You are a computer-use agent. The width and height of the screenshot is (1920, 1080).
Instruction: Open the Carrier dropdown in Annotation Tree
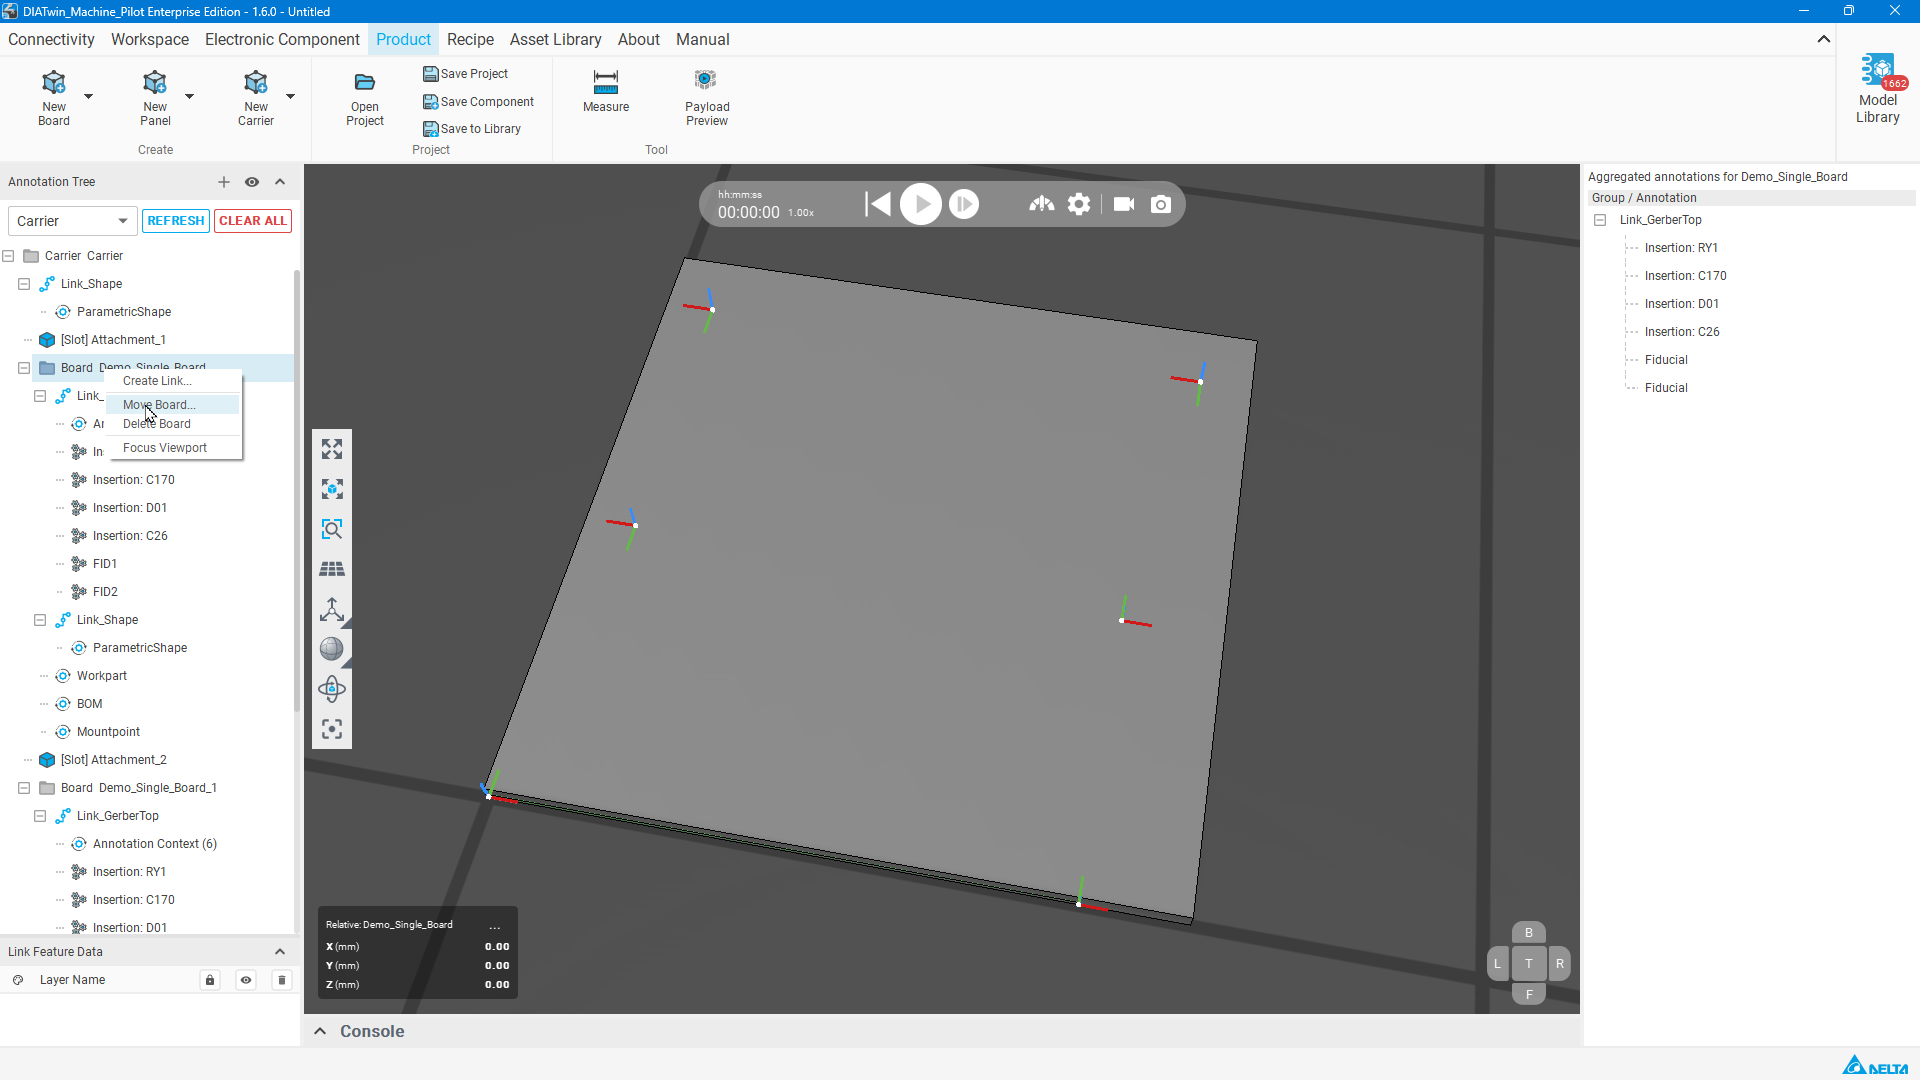(x=72, y=221)
